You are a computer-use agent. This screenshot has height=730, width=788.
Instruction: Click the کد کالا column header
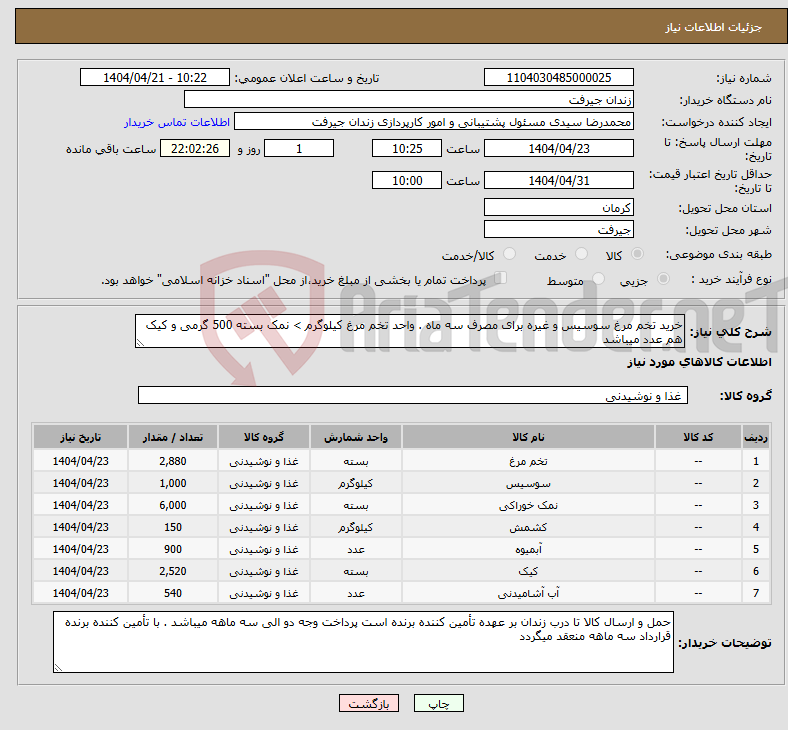coord(698,437)
